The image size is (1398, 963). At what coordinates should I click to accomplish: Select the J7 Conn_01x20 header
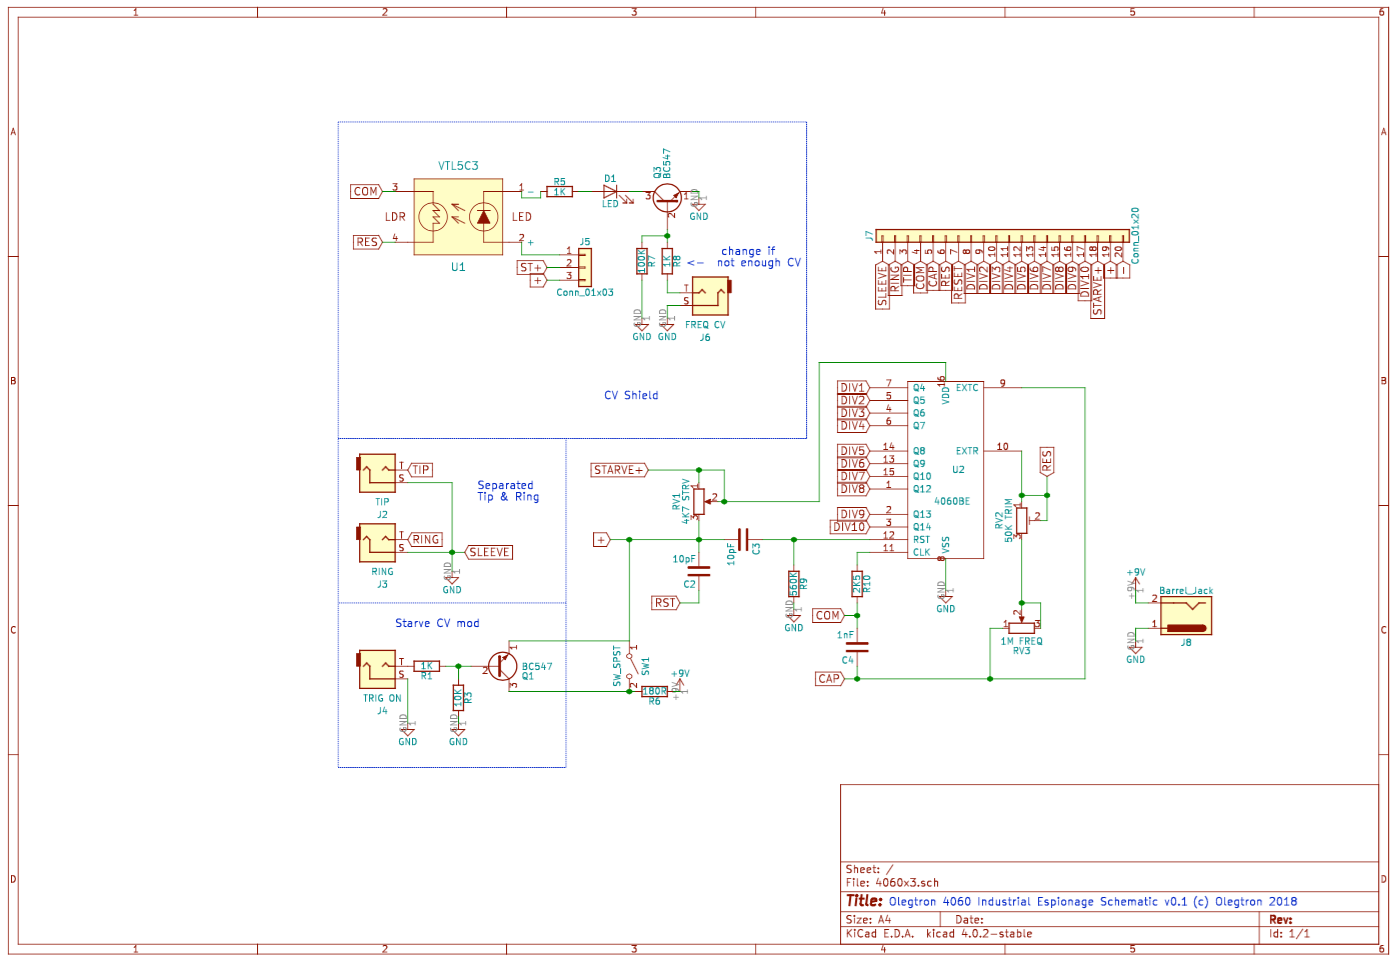pyautogui.click(x=1002, y=236)
